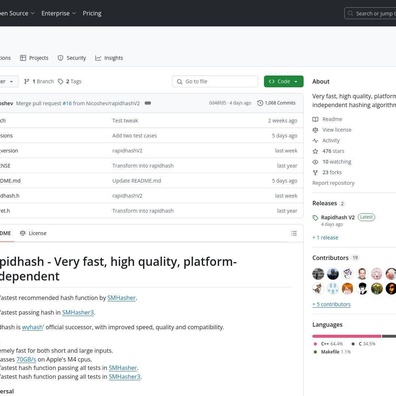The height and width of the screenshot is (396, 396).
Task: Expand the green Code dropdown button
Action: 284,81
